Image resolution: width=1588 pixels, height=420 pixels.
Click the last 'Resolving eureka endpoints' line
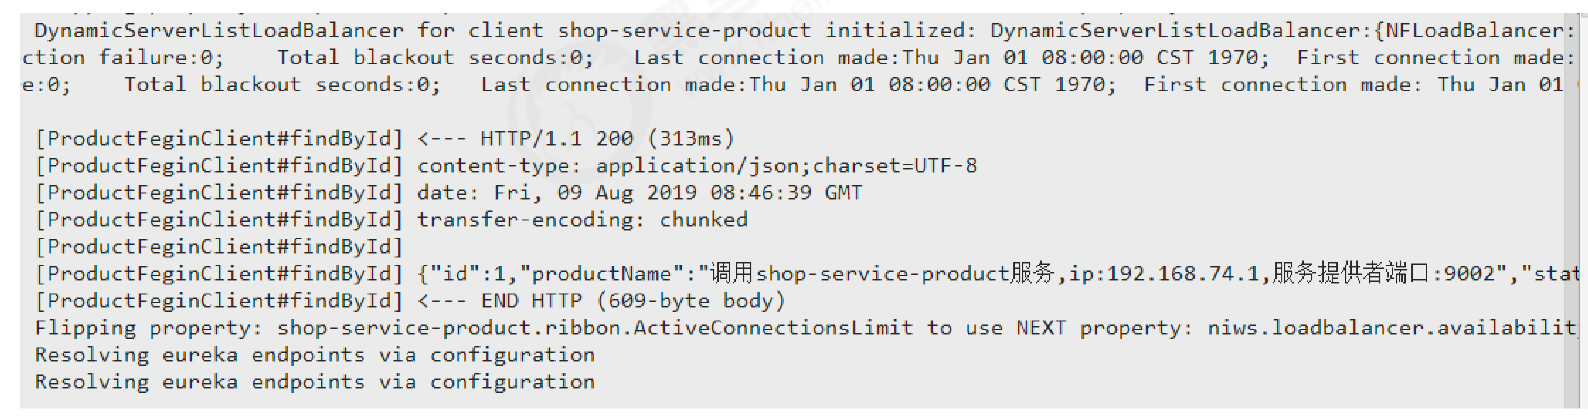(315, 381)
